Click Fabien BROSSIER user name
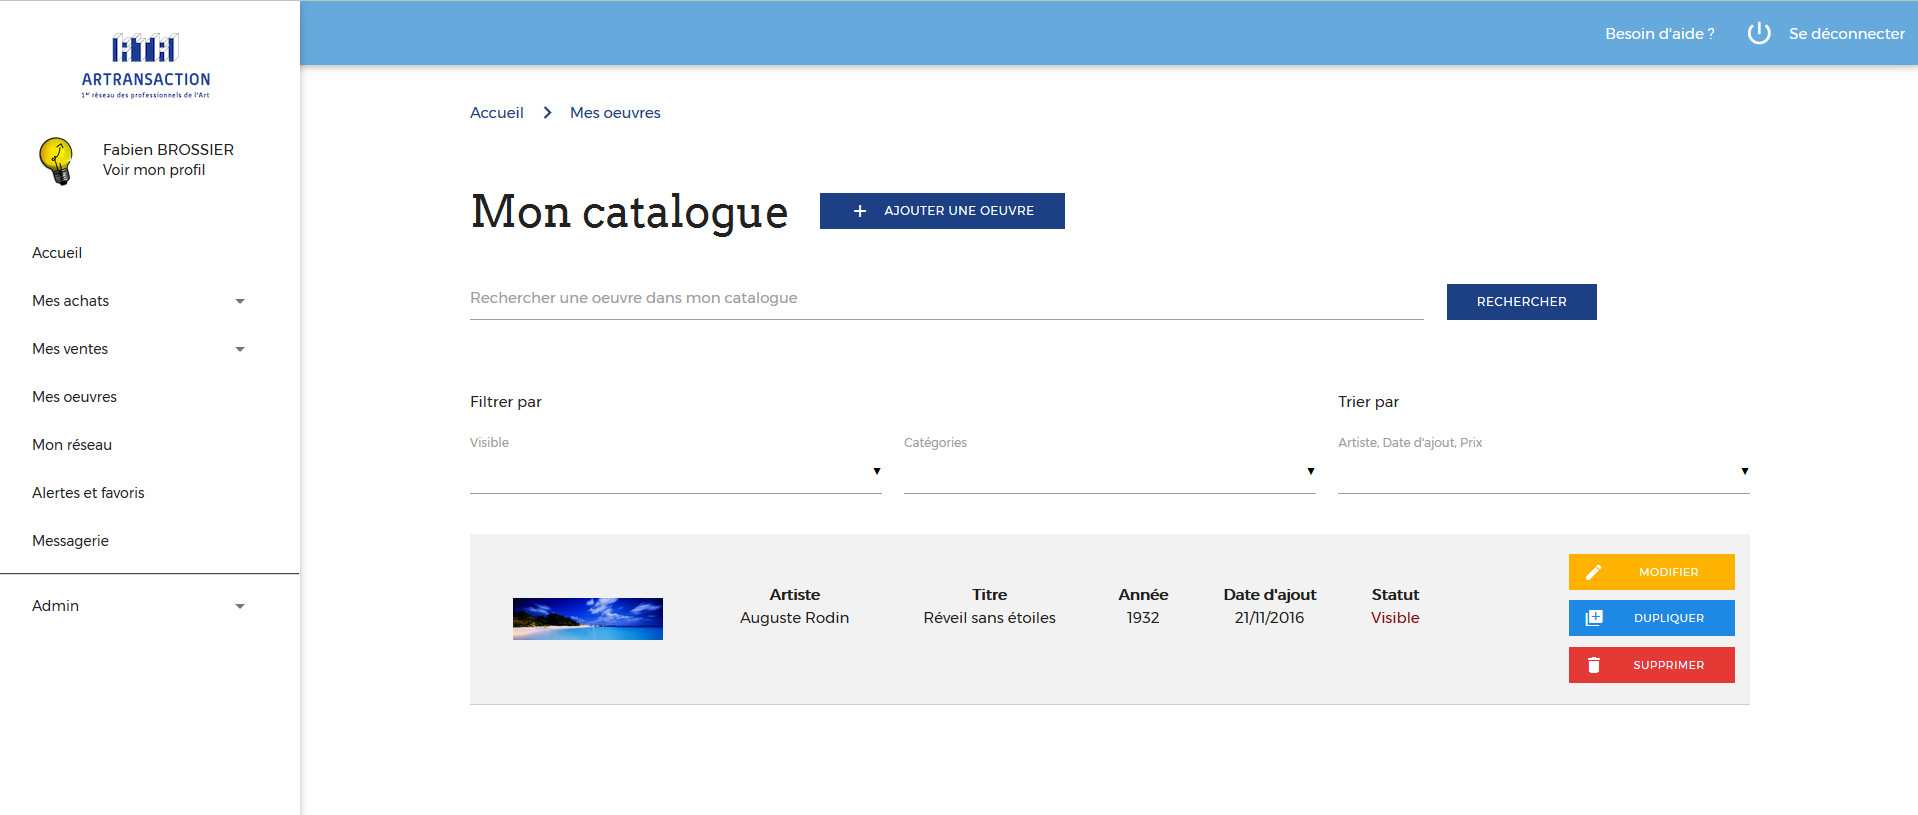 [168, 150]
